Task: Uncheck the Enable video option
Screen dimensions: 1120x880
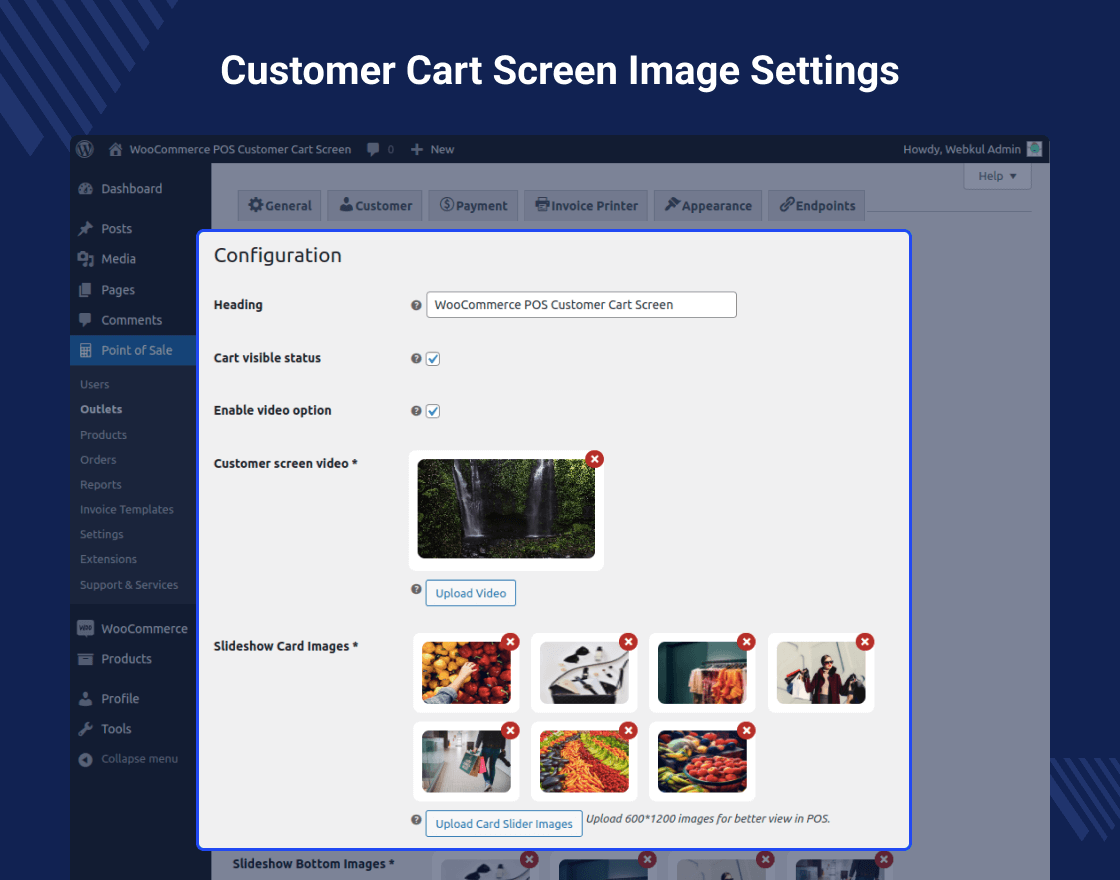Action: (433, 411)
